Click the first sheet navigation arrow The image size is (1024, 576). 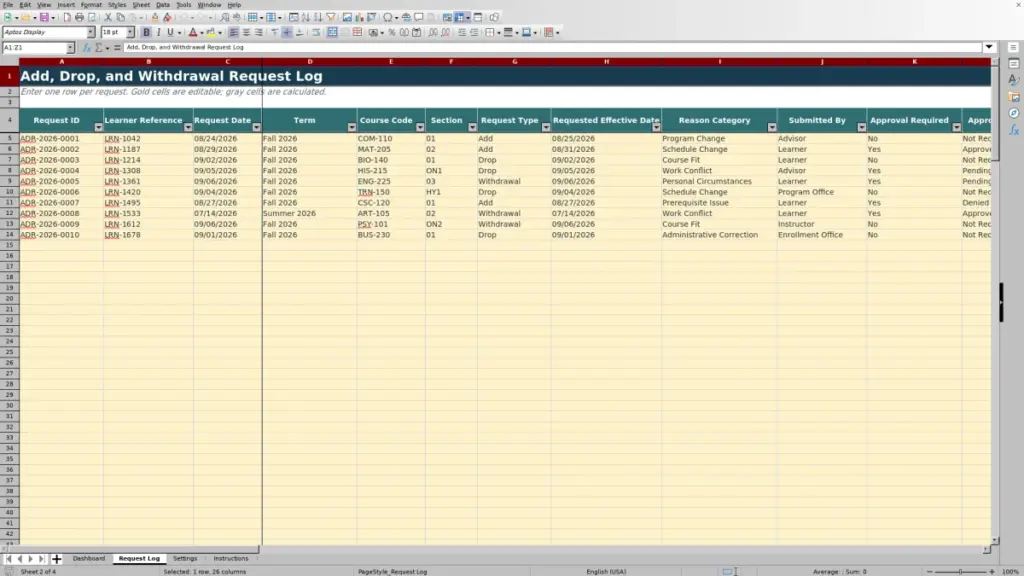(8, 559)
